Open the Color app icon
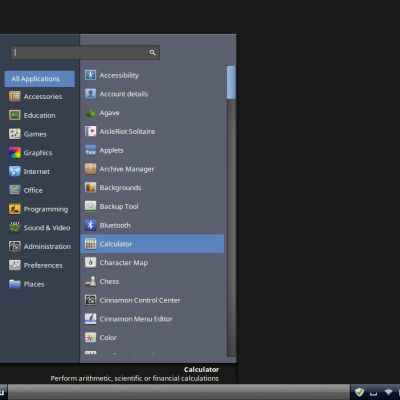Screen dimensions: 400x400 [x=90, y=337]
